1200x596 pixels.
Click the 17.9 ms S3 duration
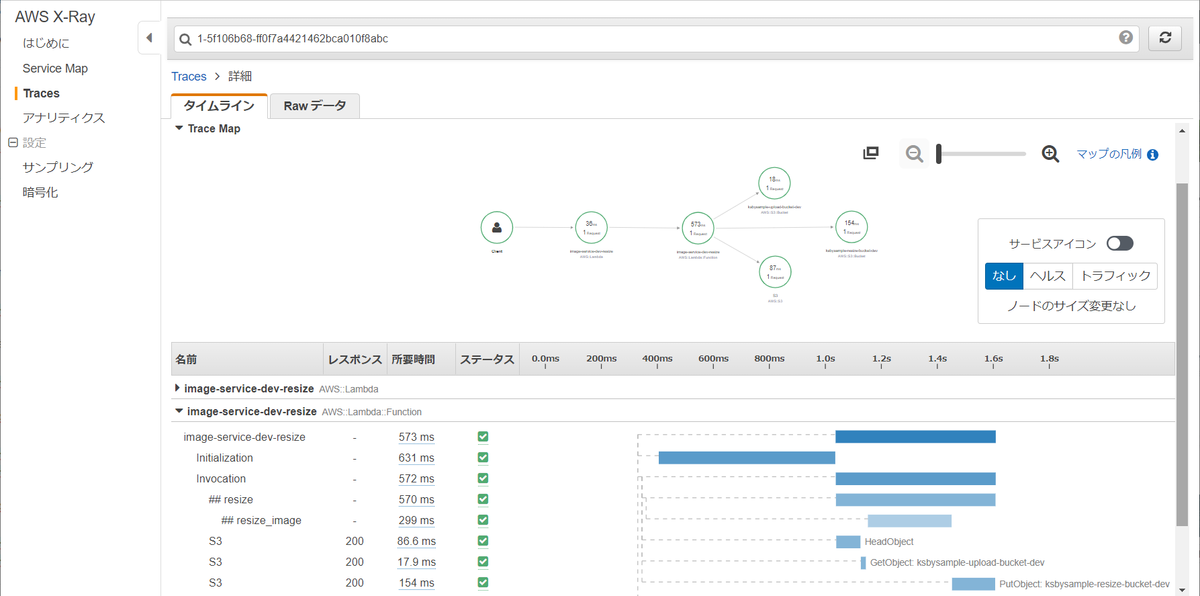[x=416, y=562]
